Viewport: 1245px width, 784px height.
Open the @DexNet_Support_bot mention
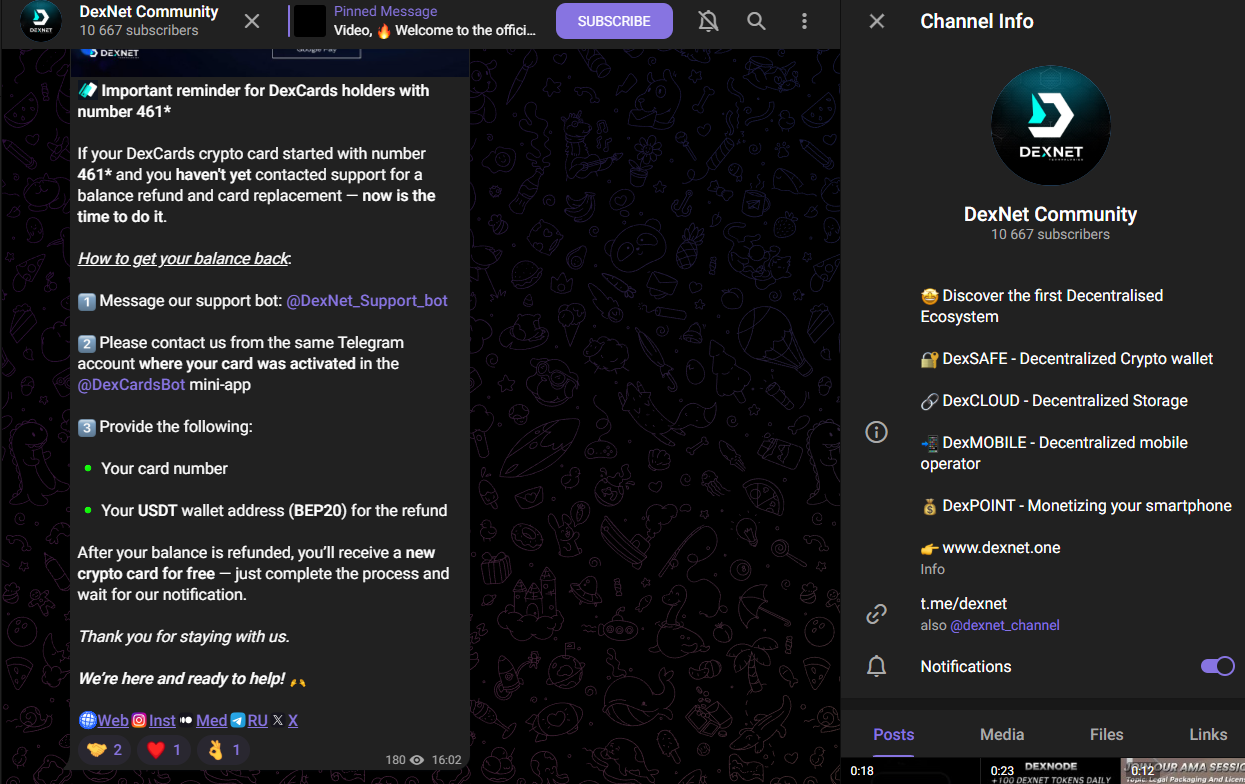pyautogui.click(x=367, y=300)
